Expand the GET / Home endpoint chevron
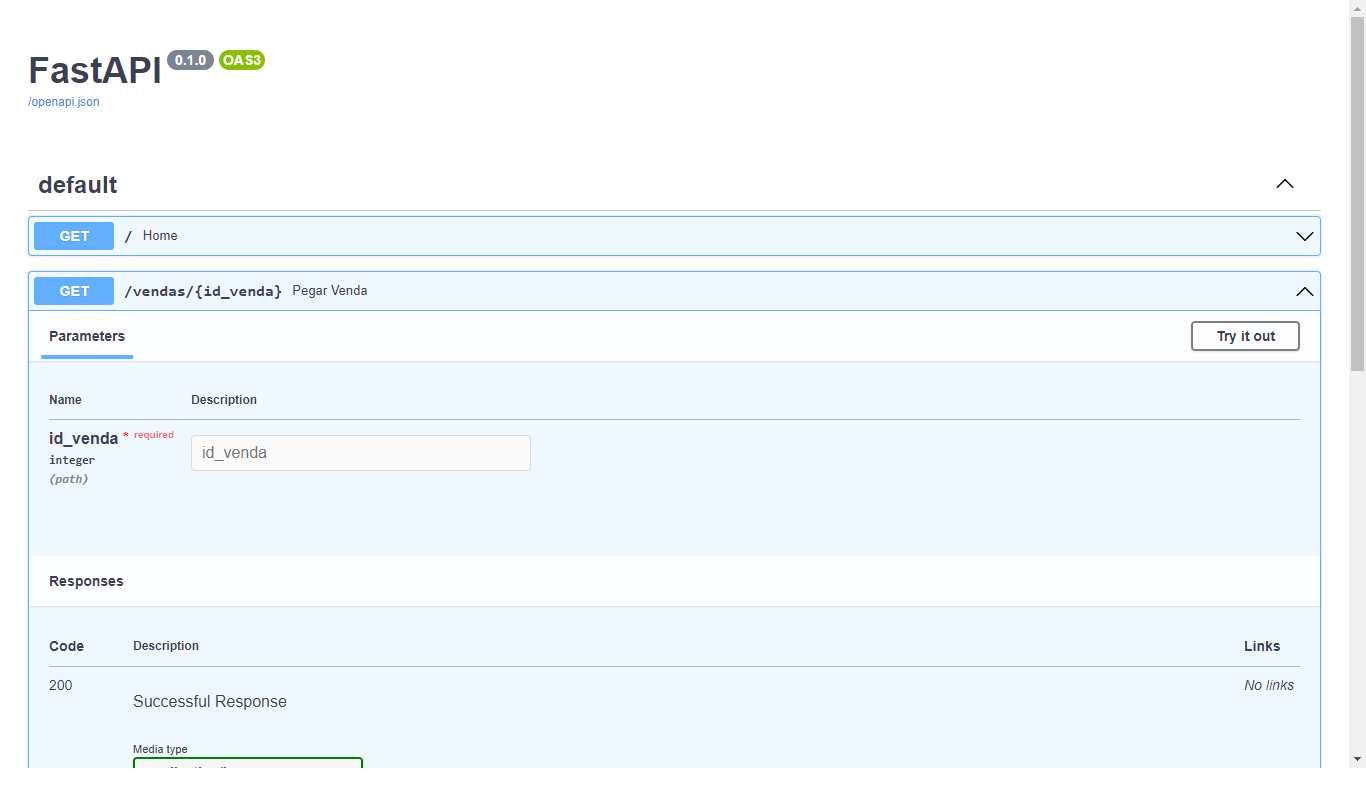 coord(1304,236)
